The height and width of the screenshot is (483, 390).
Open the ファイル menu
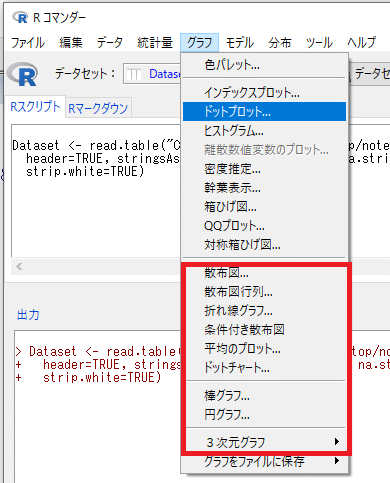click(x=28, y=43)
